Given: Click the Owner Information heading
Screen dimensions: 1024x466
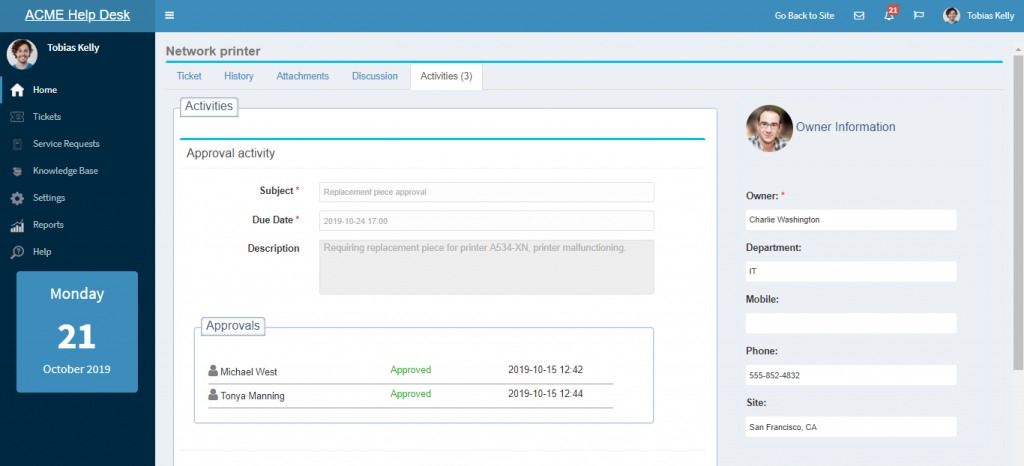Looking at the screenshot, I should point(846,127).
